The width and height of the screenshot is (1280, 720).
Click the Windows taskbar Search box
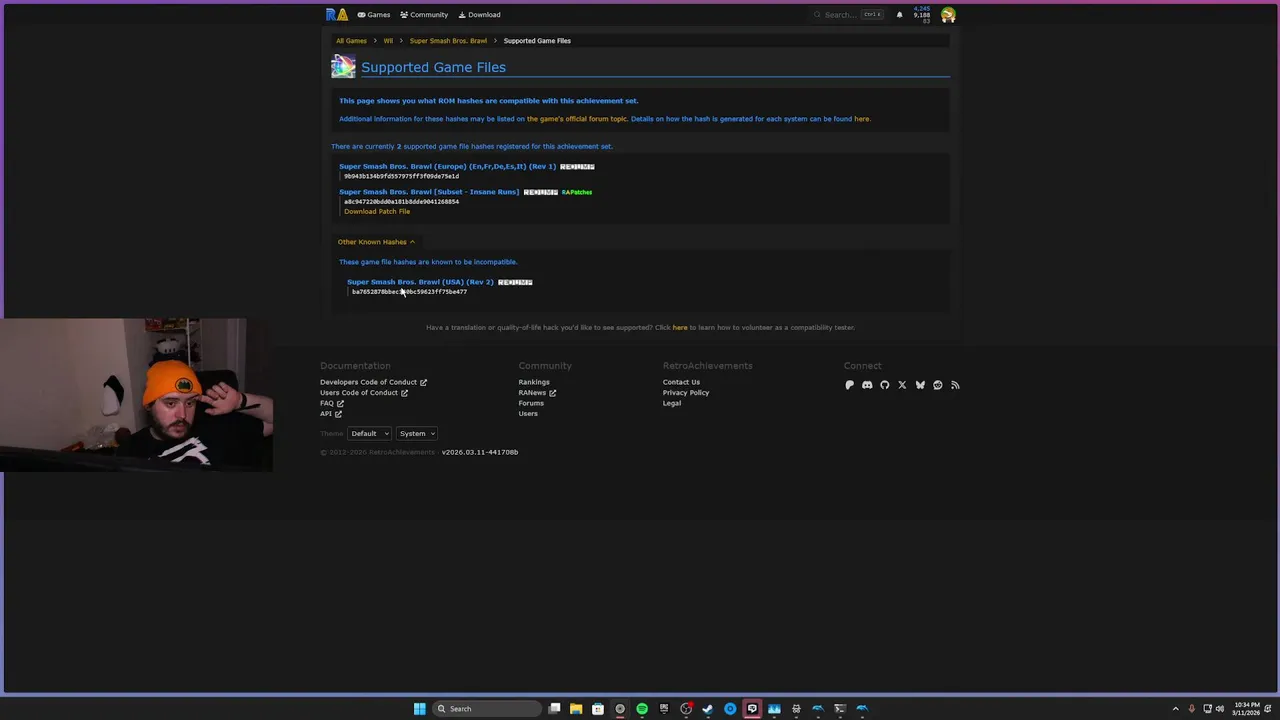(485, 709)
